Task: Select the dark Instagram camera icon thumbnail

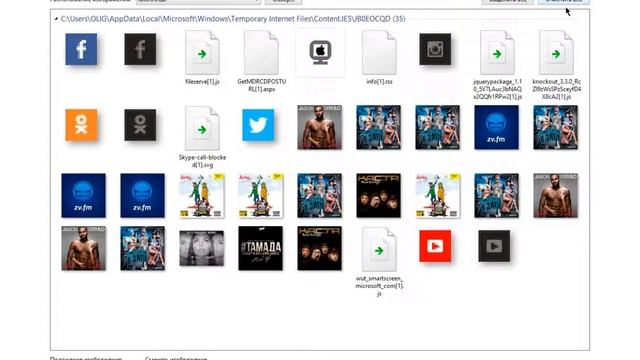Action: point(435,49)
